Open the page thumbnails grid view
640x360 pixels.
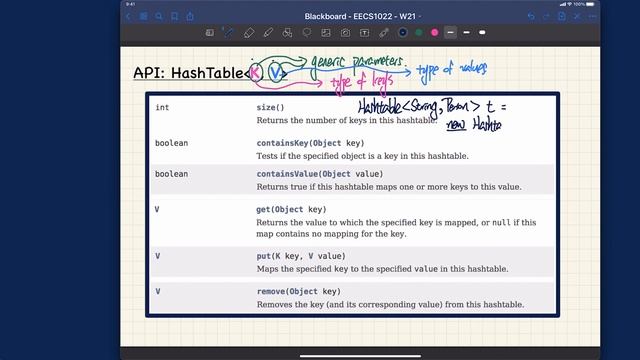(x=143, y=16)
